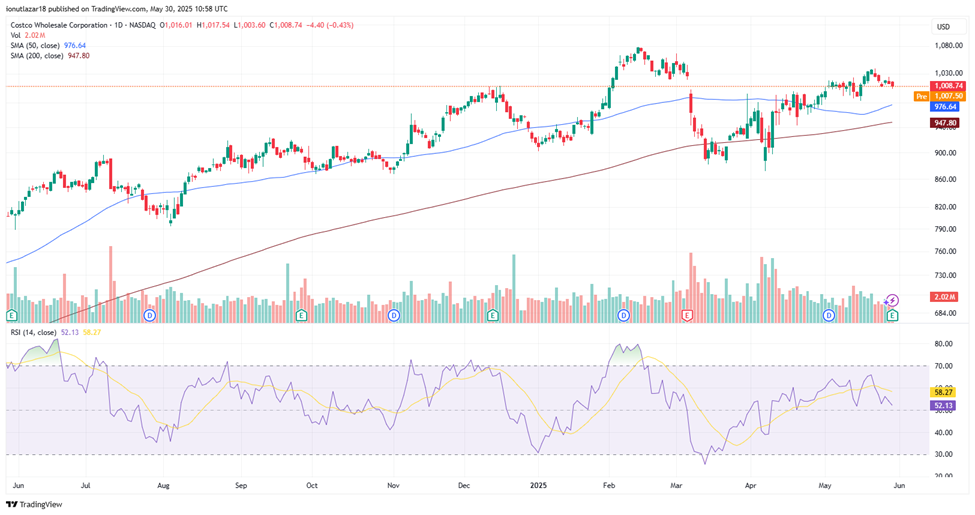Click the blue 976.64 SMA value label
This screenshot has width=975, height=515.
945,106
